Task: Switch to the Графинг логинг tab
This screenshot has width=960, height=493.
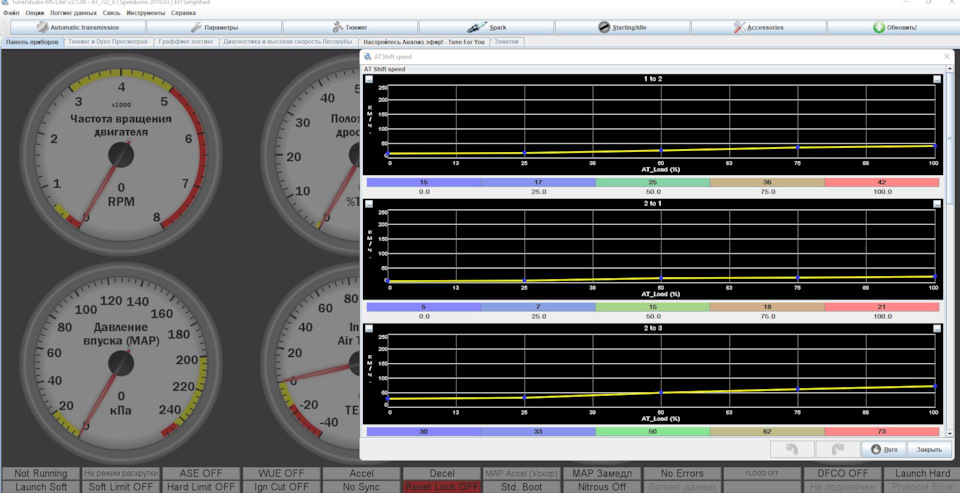Action: (x=186, y=42)
